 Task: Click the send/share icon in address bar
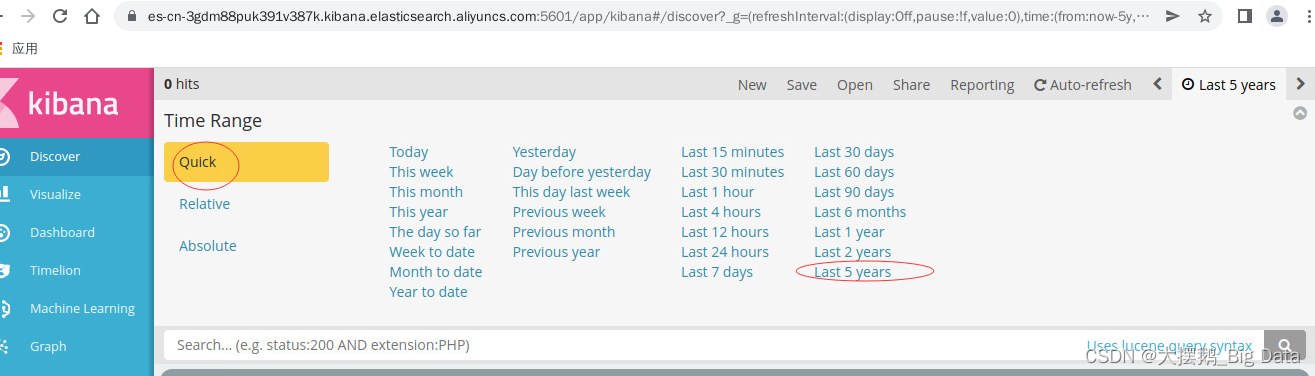tap(1173, 16)
